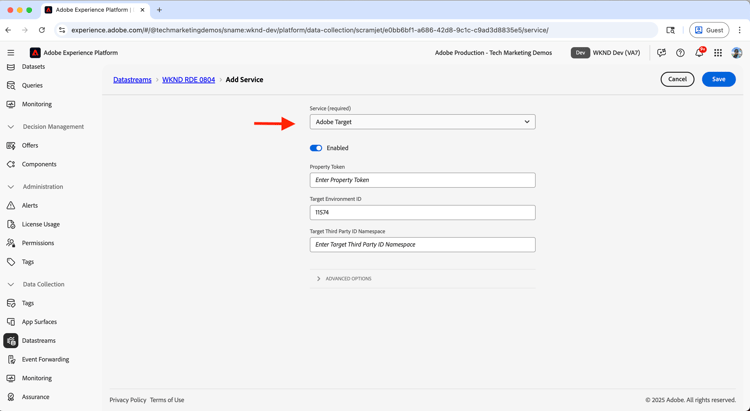
Task: Open the Privacy Policy link
Action: pyautogui.click(x=128, y=400)
